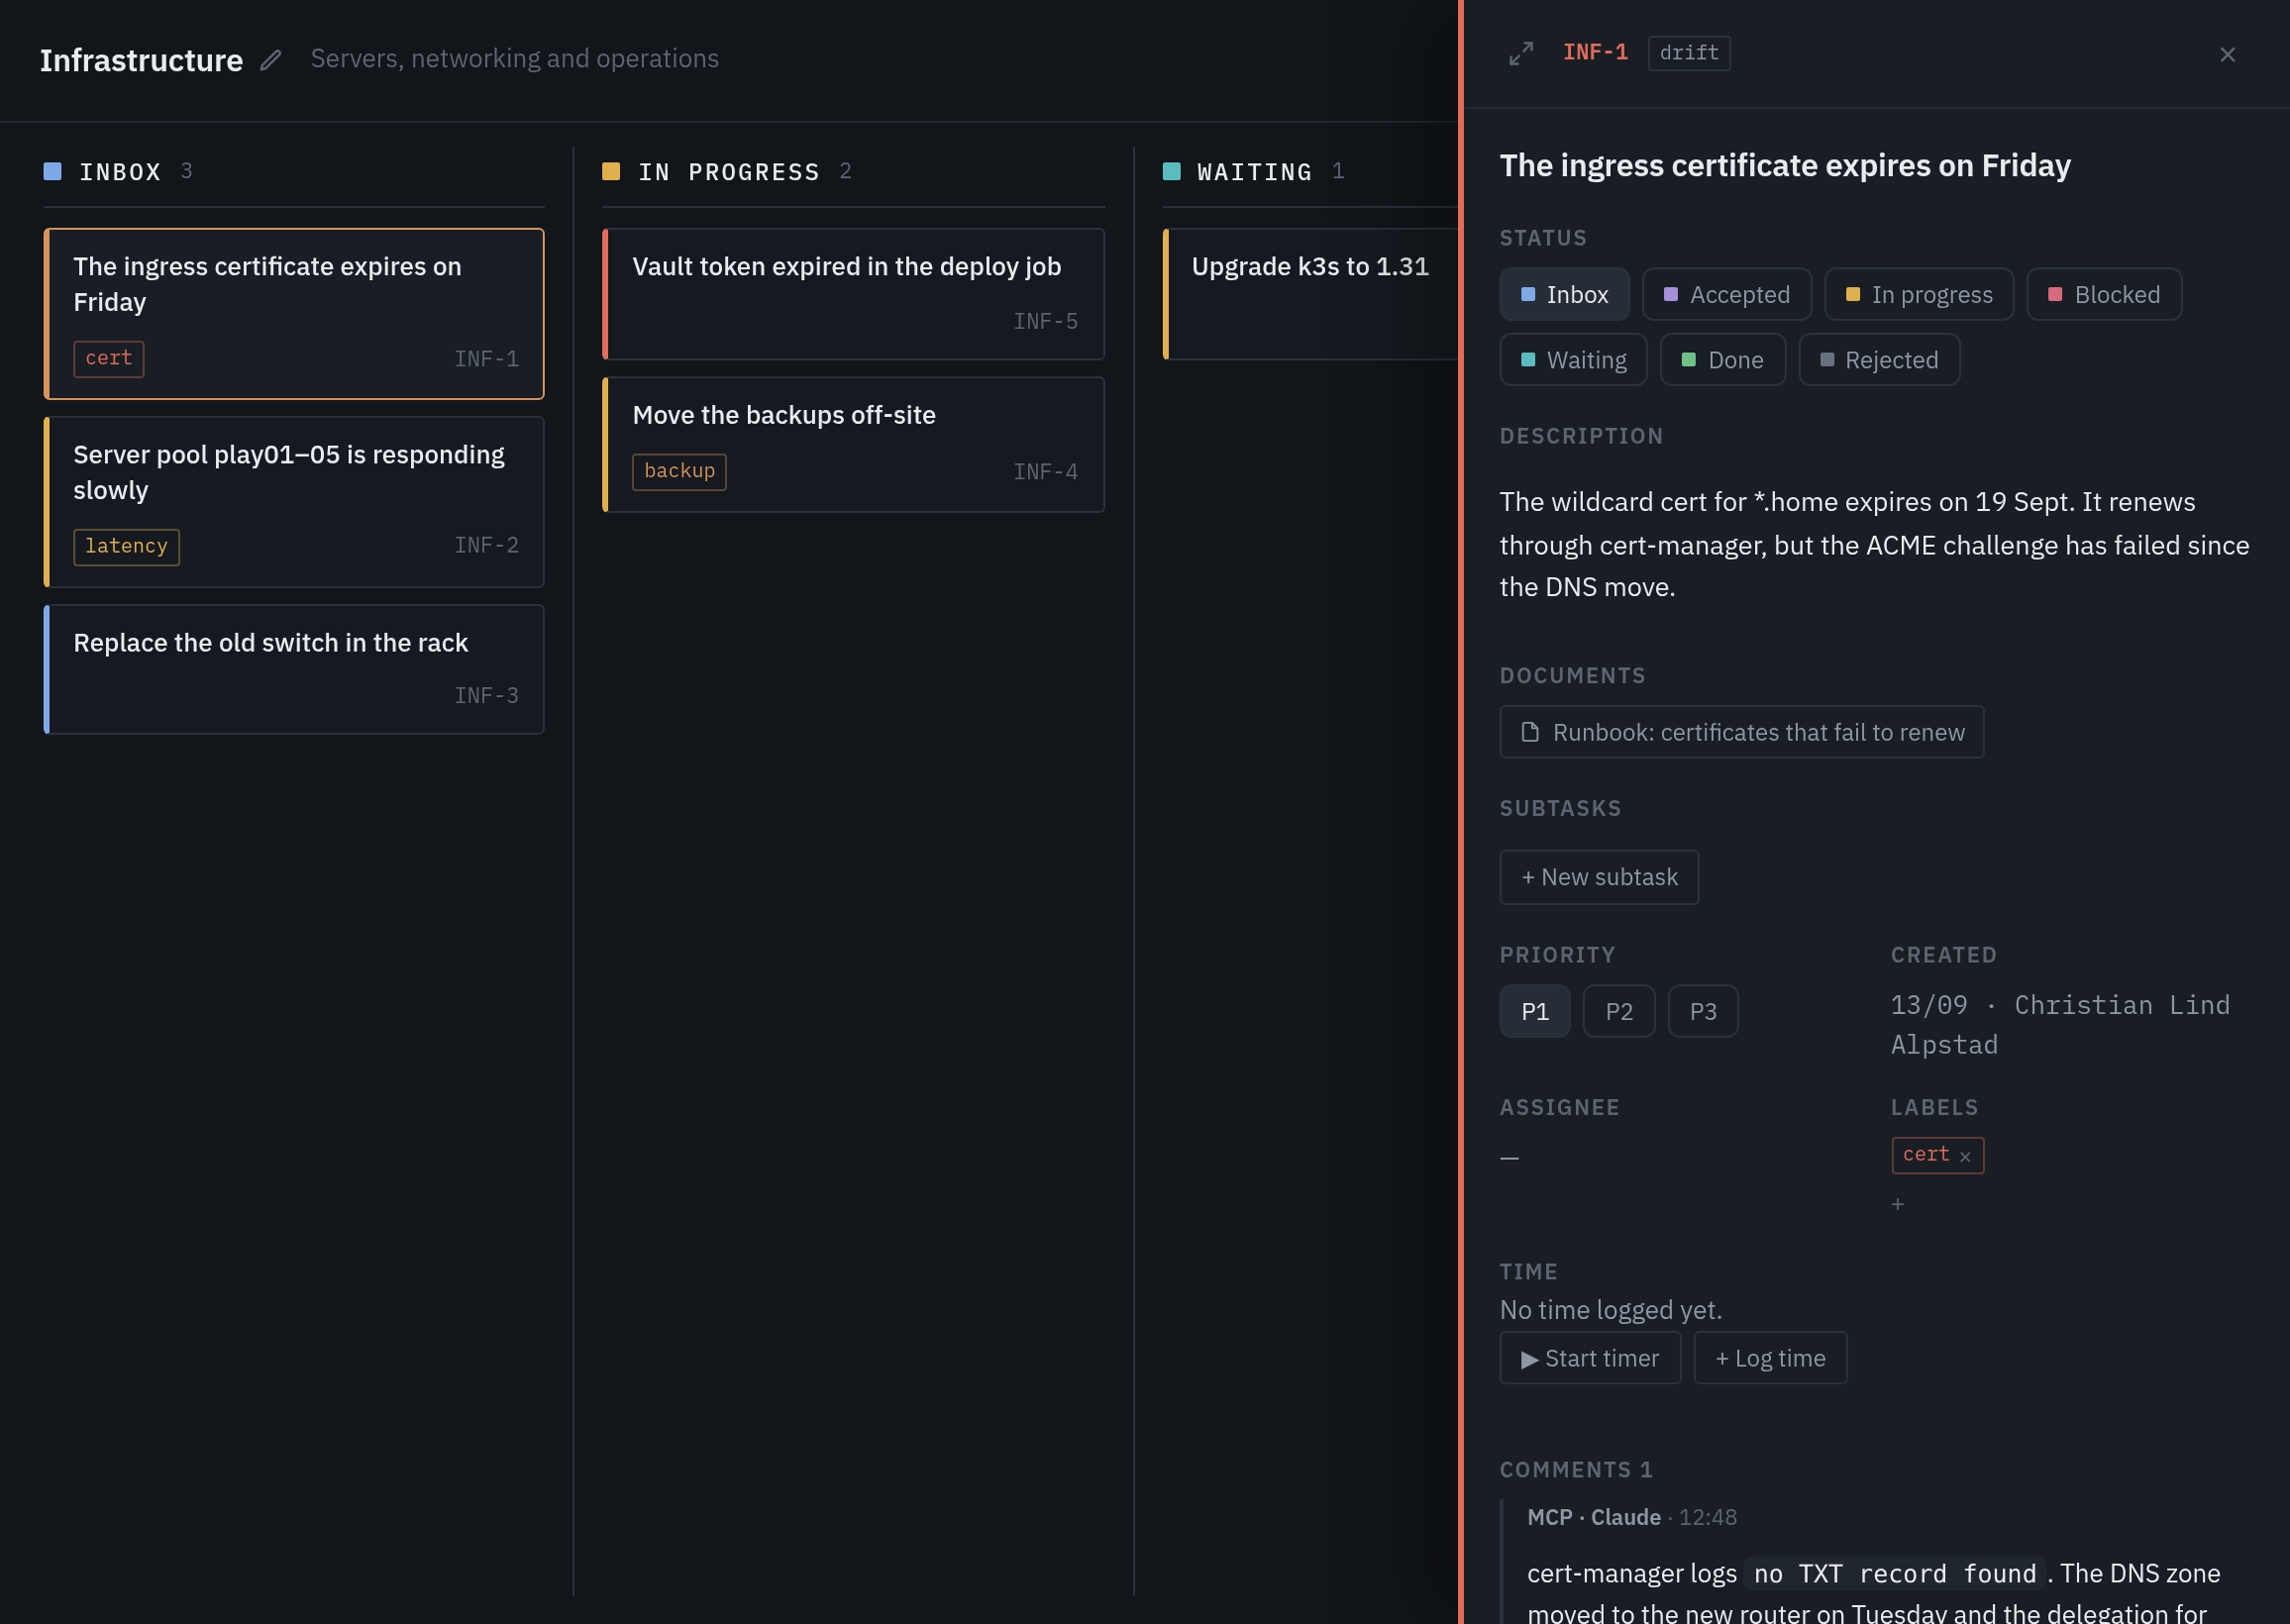2290x1624 pixels.
Task: Start the timer for this issue
Action: (1590, 1359)
